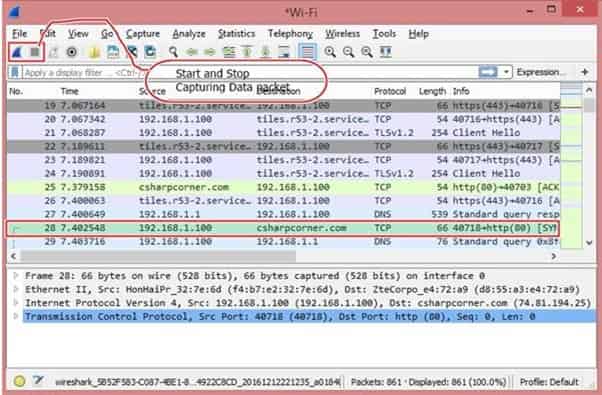Toggle auto scroll during live capture
This screenshot has height=395, width=602.
click(284, 51)
